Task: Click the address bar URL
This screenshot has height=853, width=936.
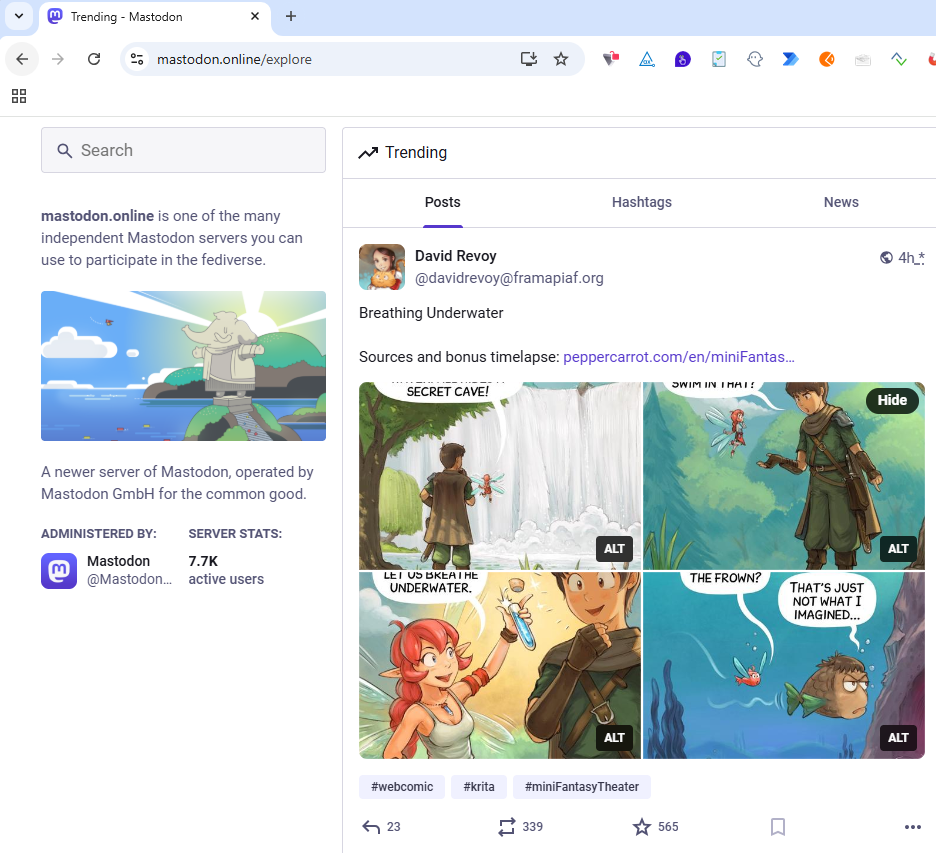Action: click(x=234, y=59)
